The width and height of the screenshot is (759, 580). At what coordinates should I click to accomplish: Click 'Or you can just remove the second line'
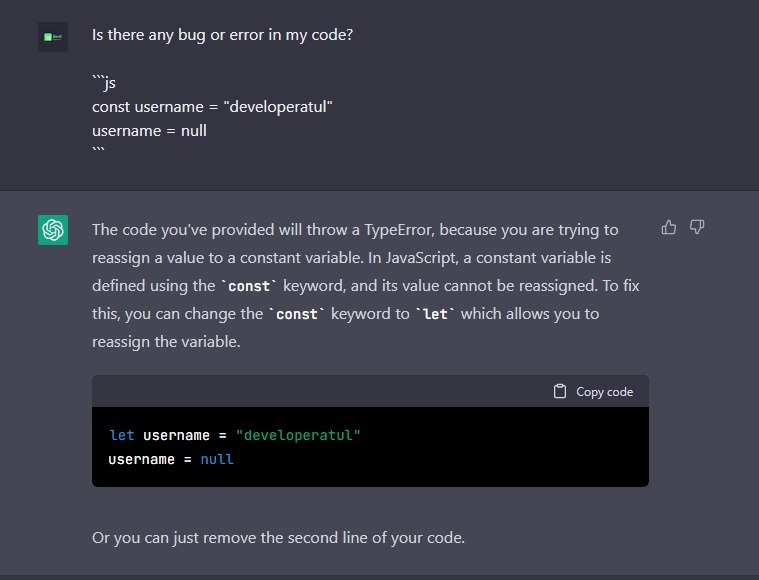pos(278,538)
